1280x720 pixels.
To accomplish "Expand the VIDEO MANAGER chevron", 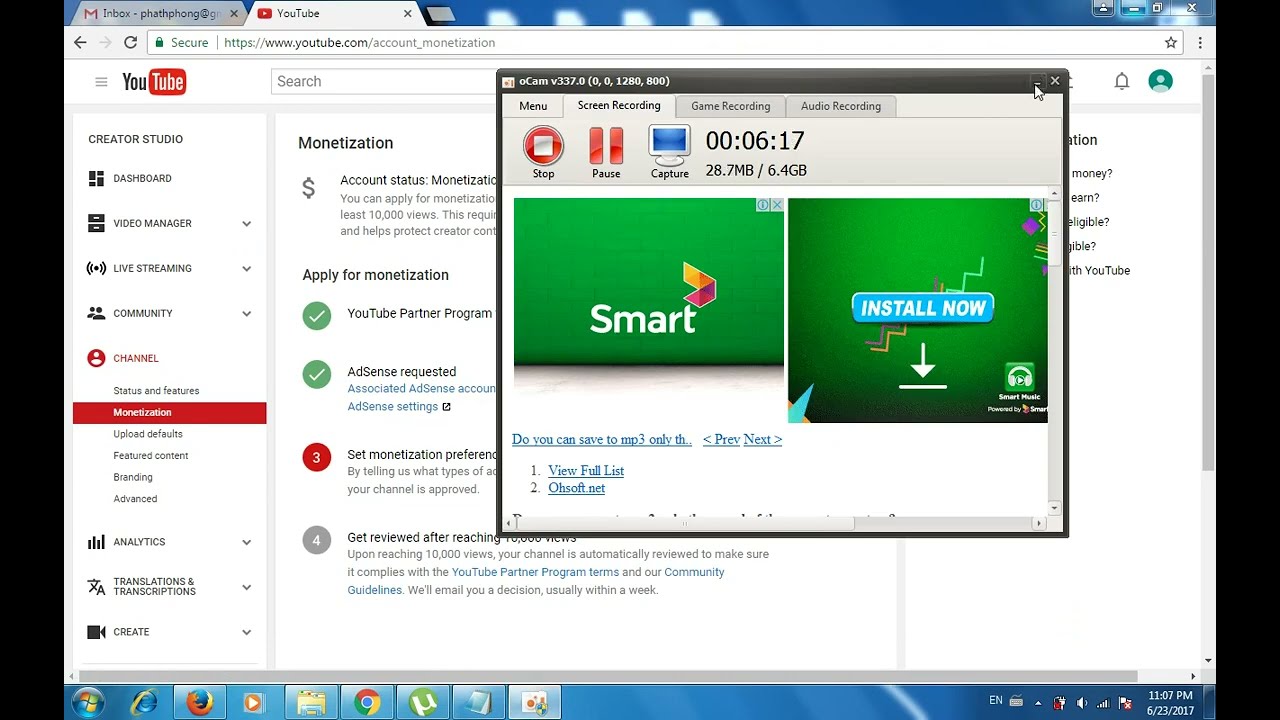I will point(246,224).
